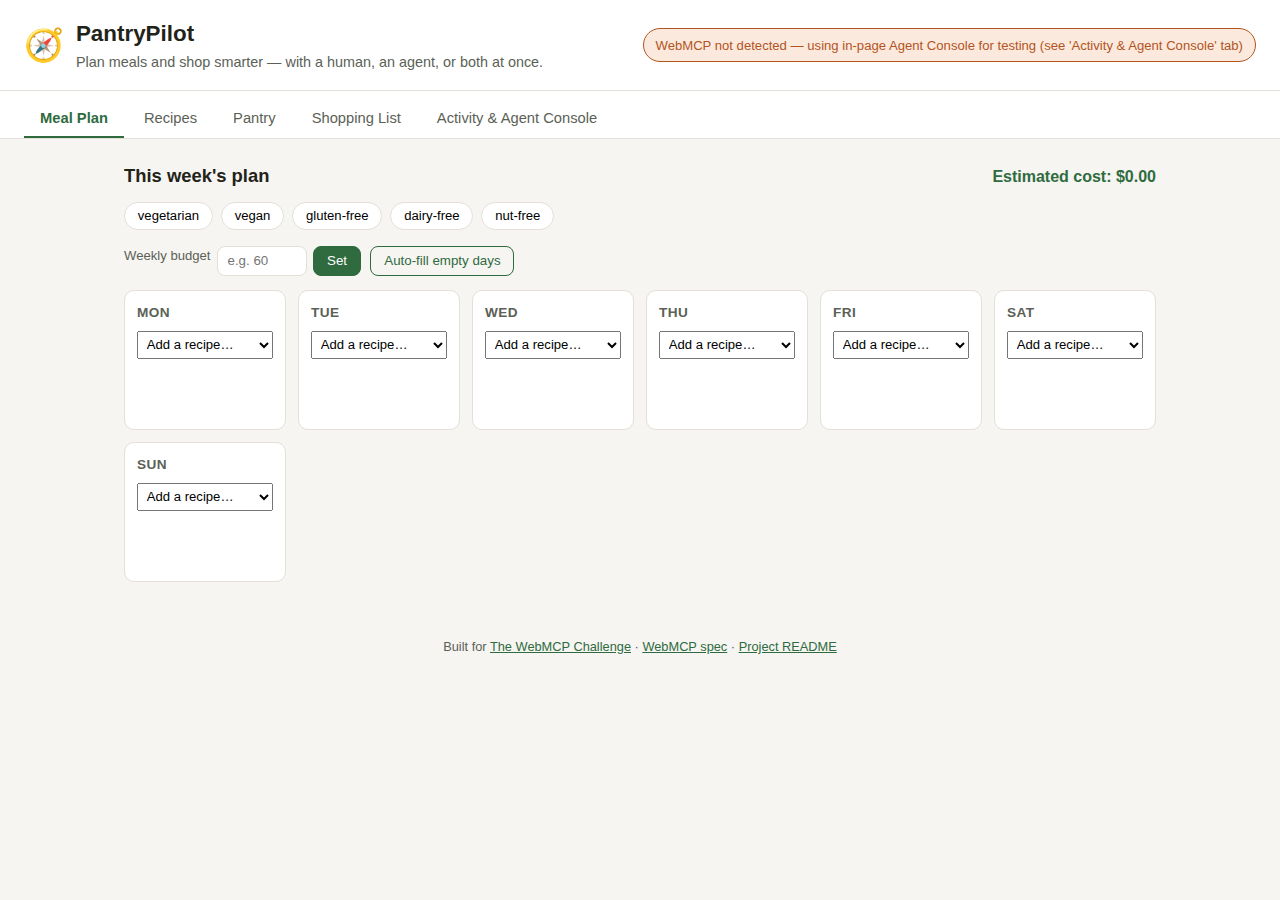Click Auto-fill empty days button
1280x900 pixels.
click(x=442, y=261)
